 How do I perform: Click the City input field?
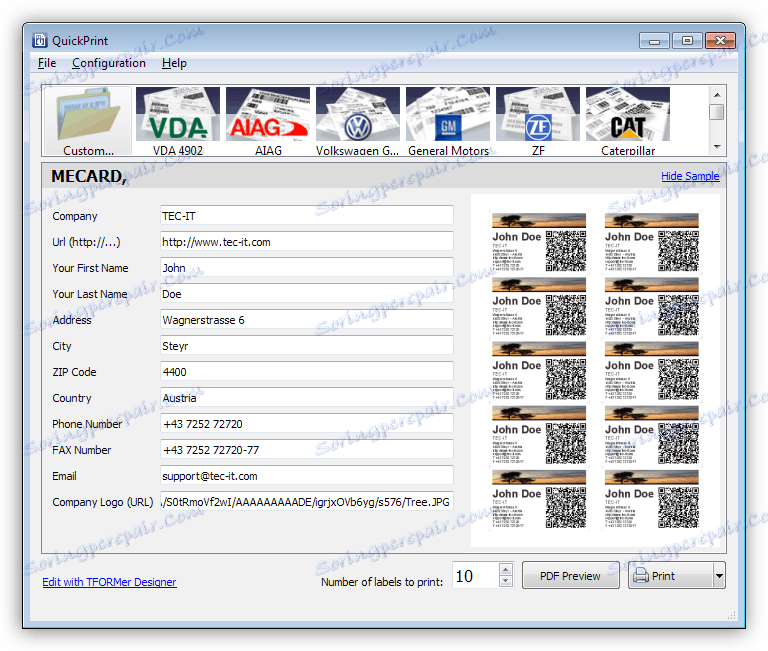coord(307,345)
